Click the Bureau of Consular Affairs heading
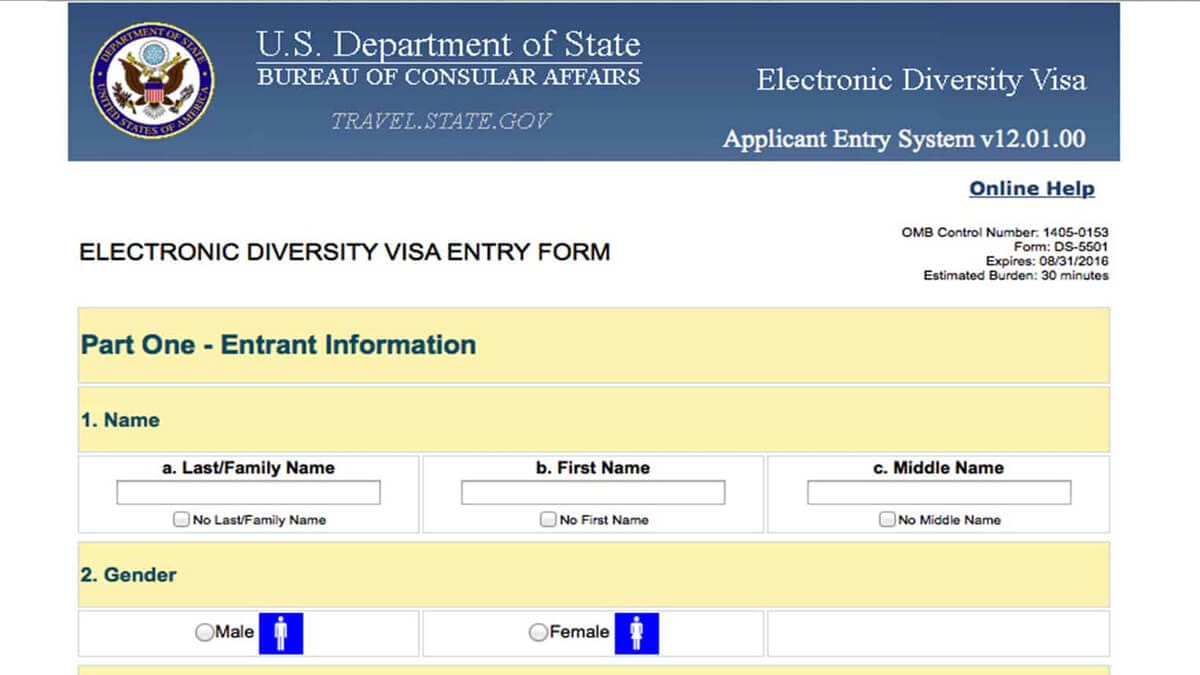The height and width of the screenshot is (675, 1200). [448, 78]
